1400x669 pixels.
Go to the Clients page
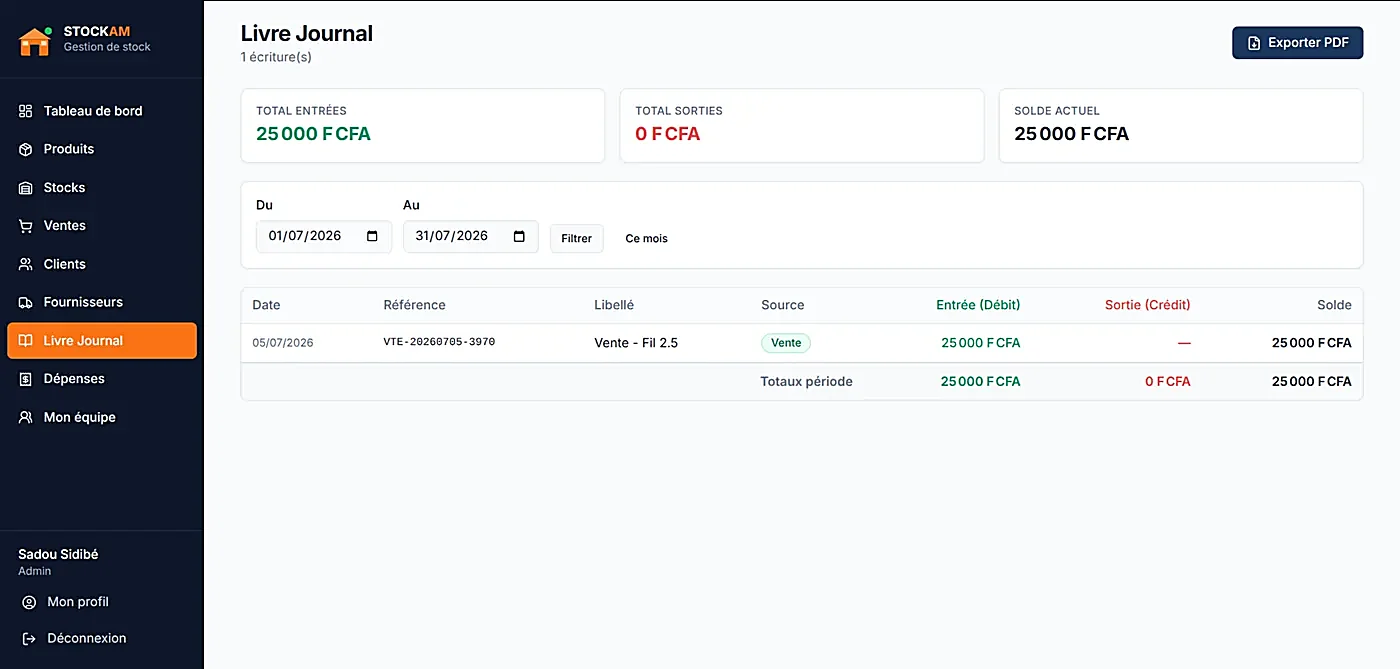coord(102,264)
